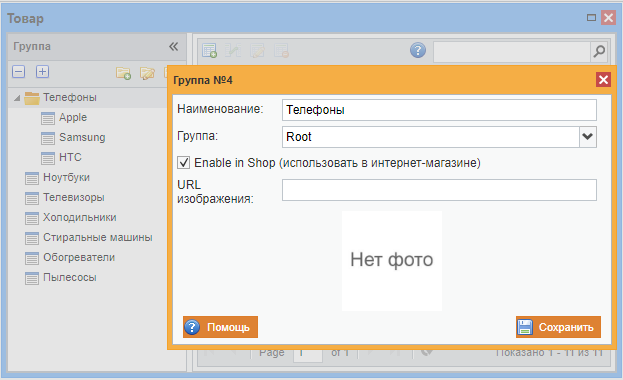Select the Ноутбуки group
623x380 pixels.
pyautogui.click(x=66, y=177)
